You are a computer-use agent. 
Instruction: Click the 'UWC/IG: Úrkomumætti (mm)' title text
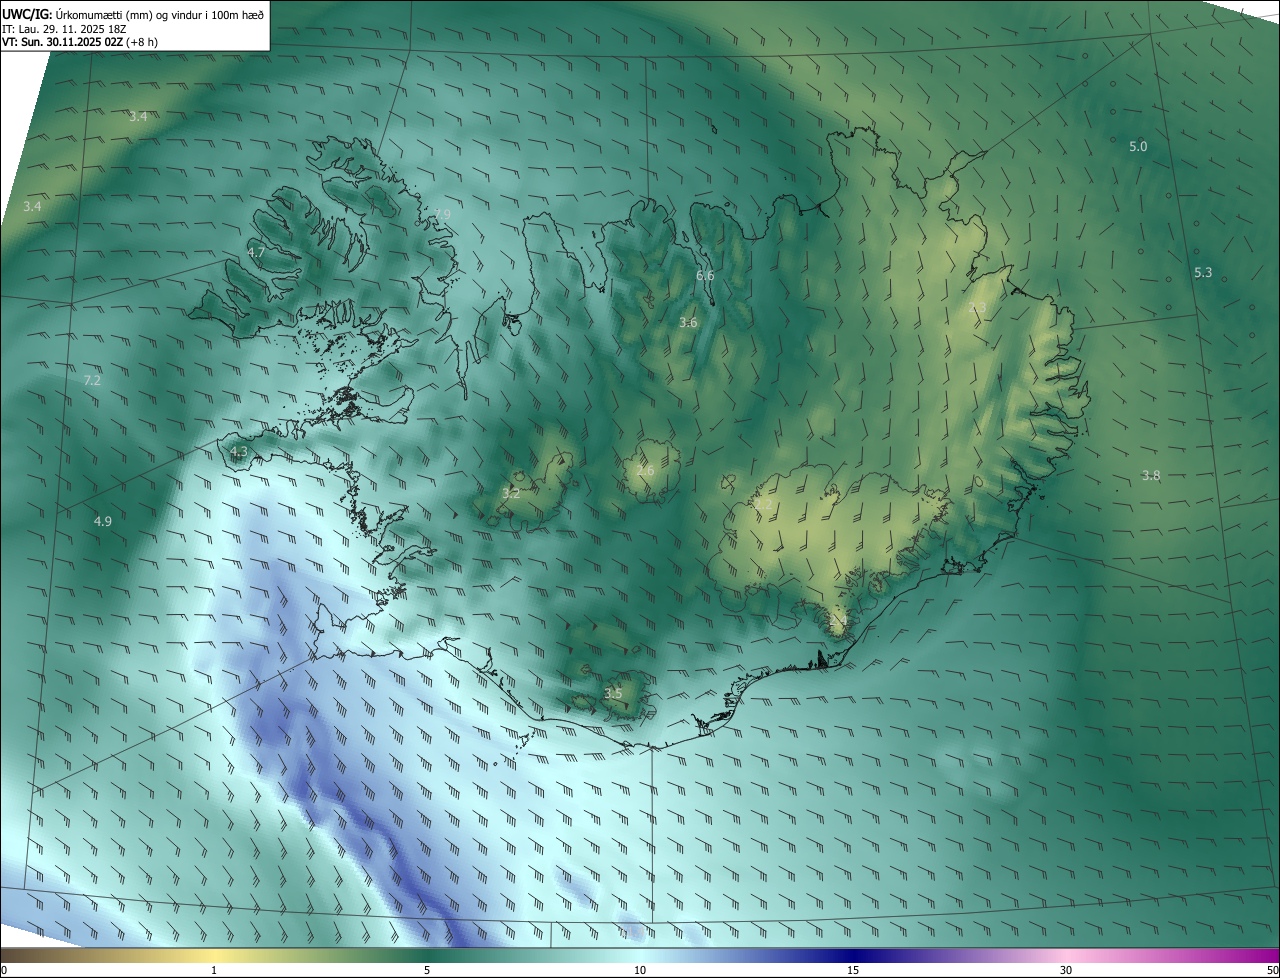coord(78,13)
